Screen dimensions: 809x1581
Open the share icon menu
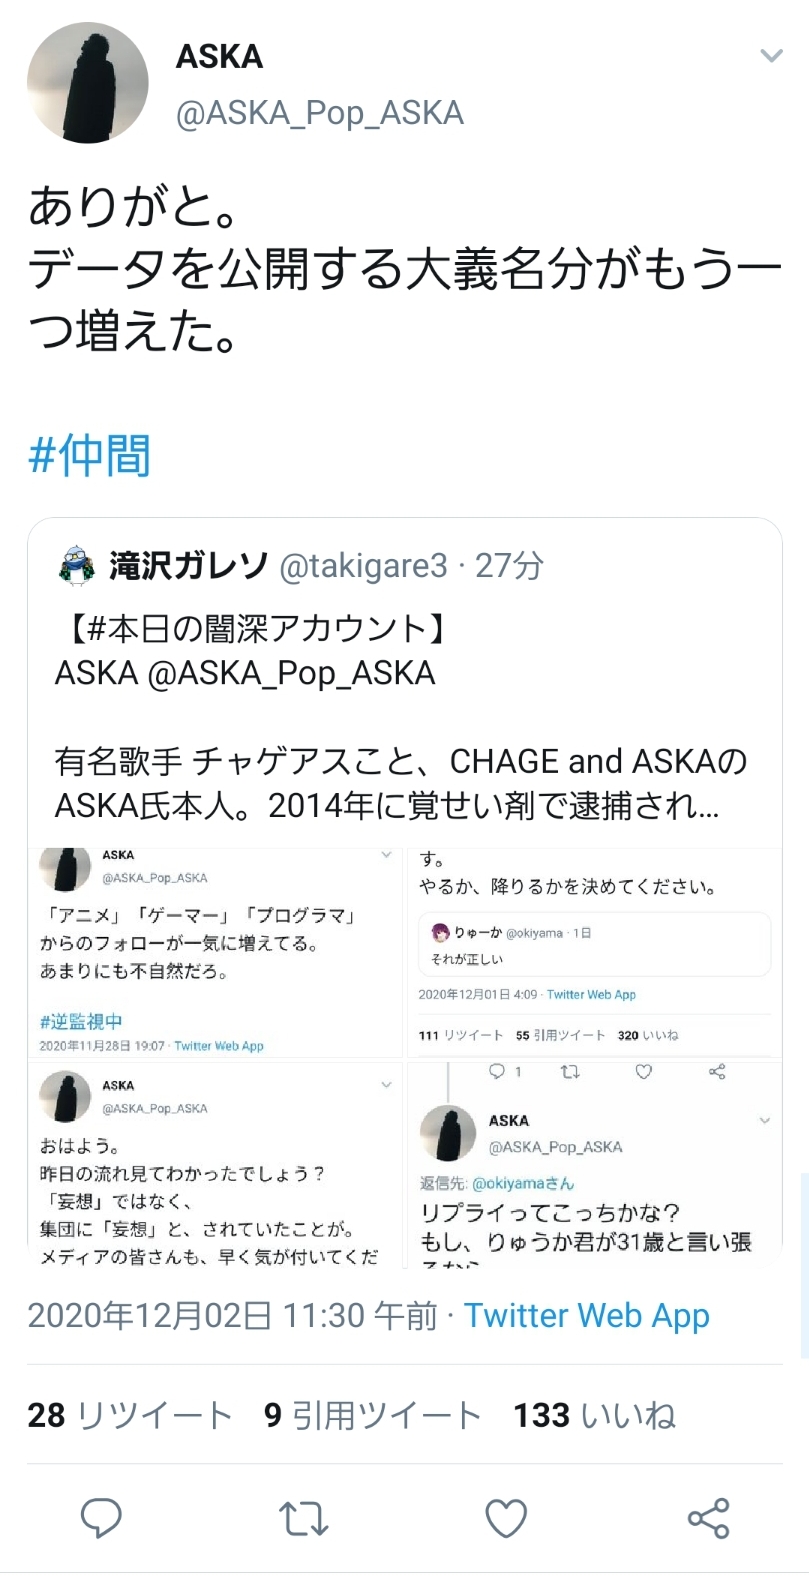tap(708, 1519)
